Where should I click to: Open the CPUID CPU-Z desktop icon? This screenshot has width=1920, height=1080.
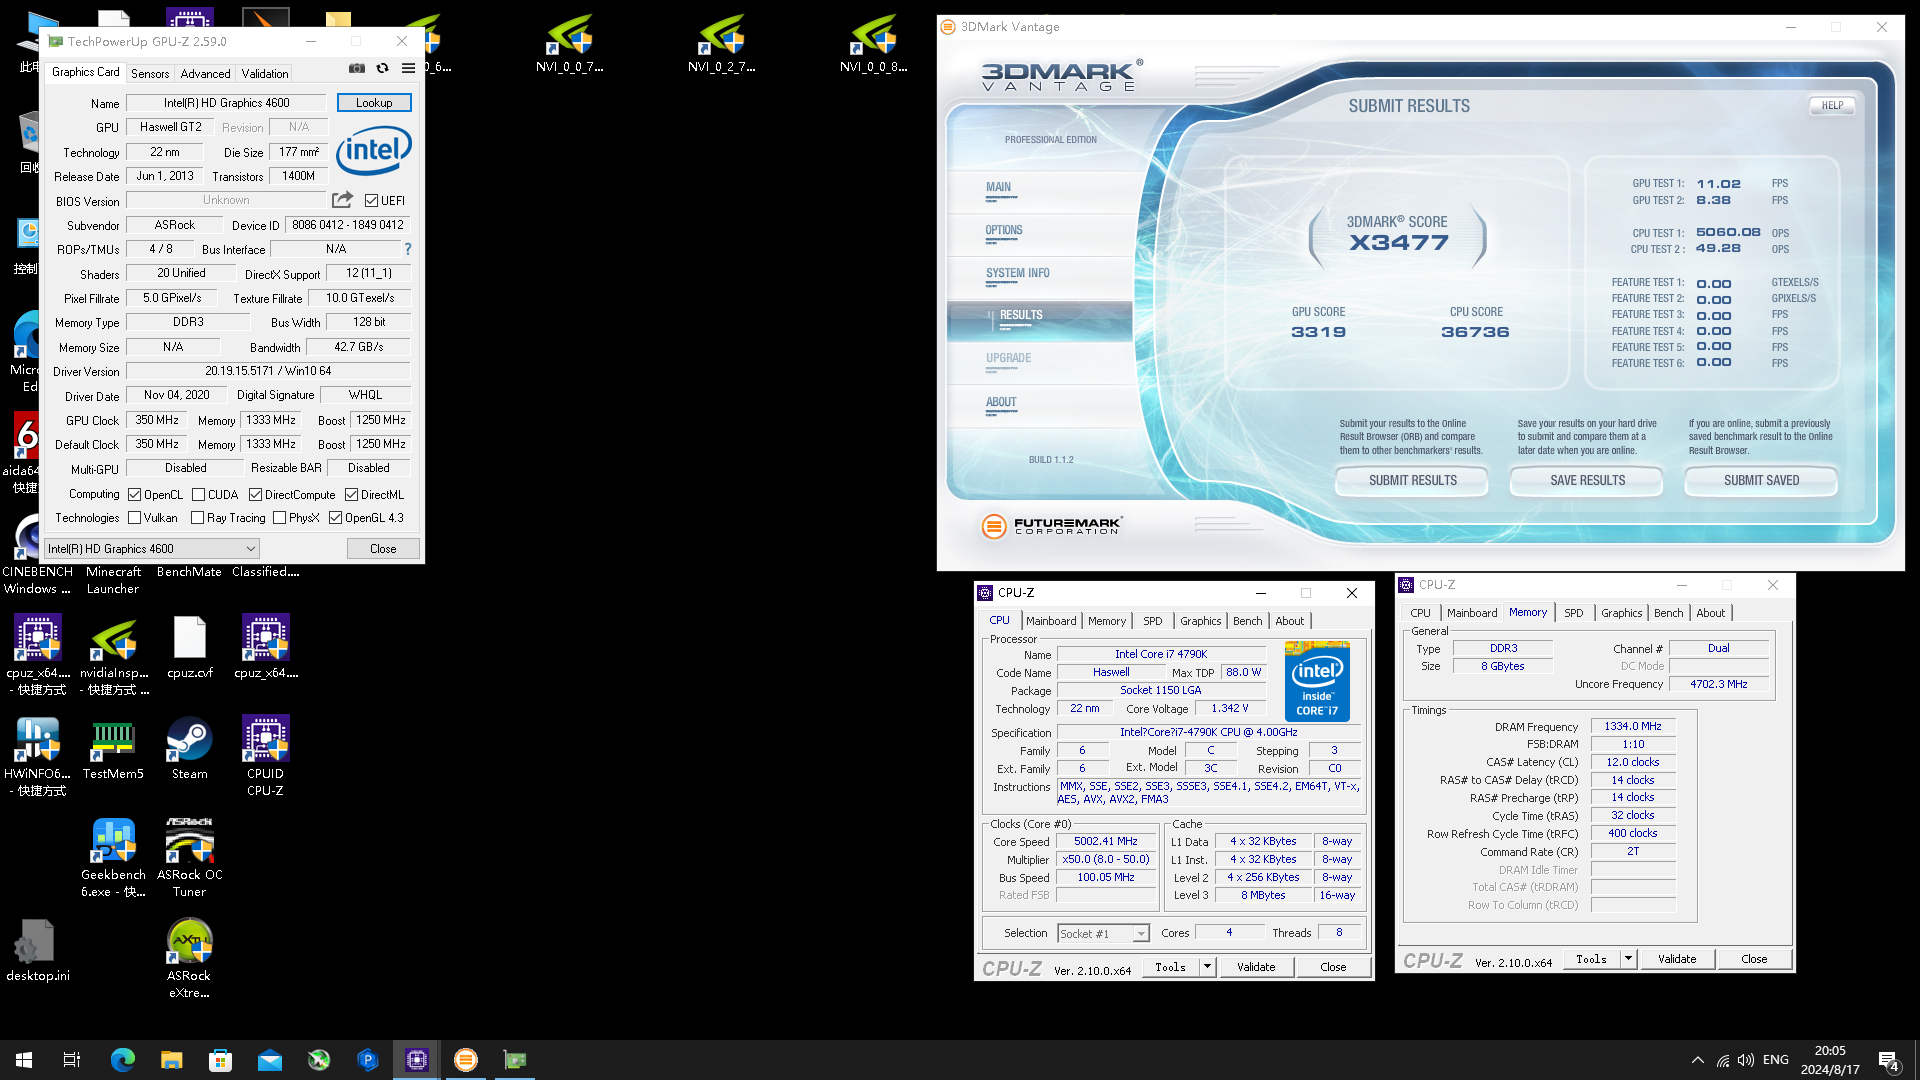pyautogui.click(x=265, y=757)
